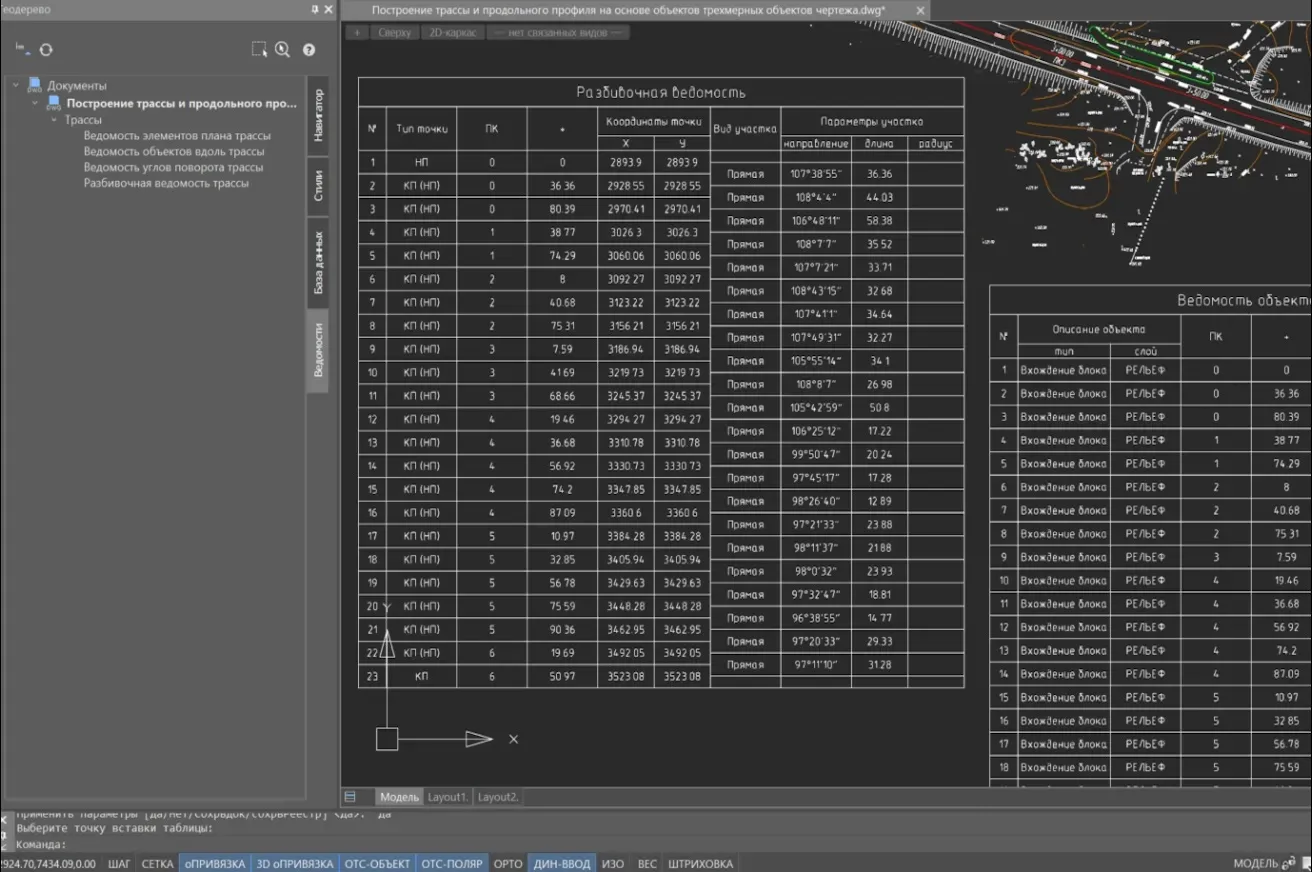The height and width of the screenshot is (872, 1312).
Task: Open help via the question mark icon
Action: (309, 50)
